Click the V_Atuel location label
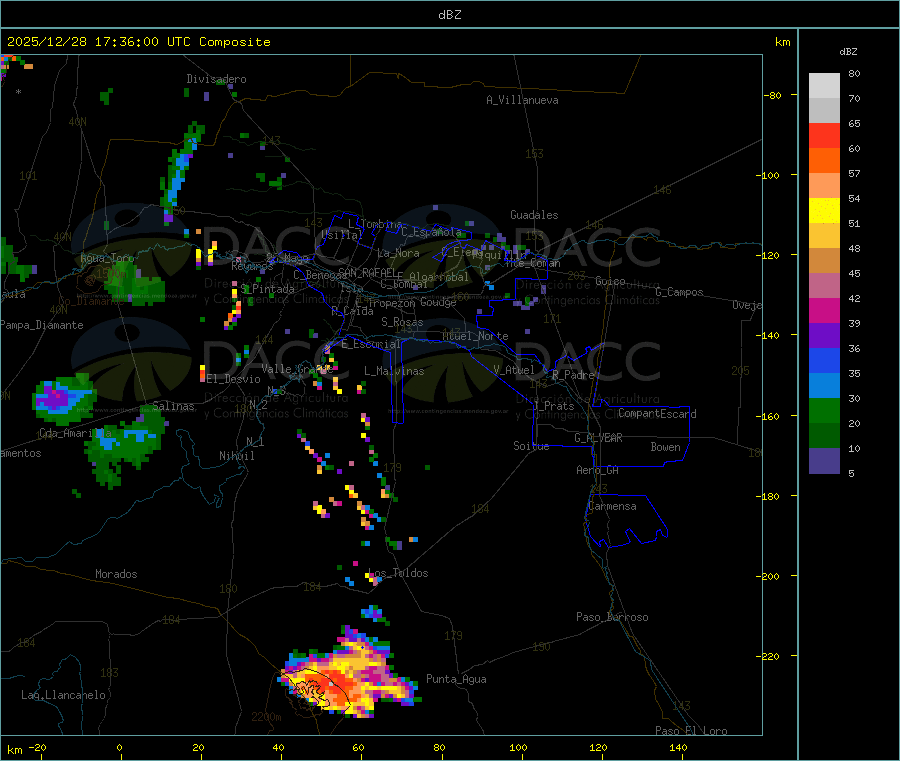This screenshot has width=900, height=761. click(514, 370)
